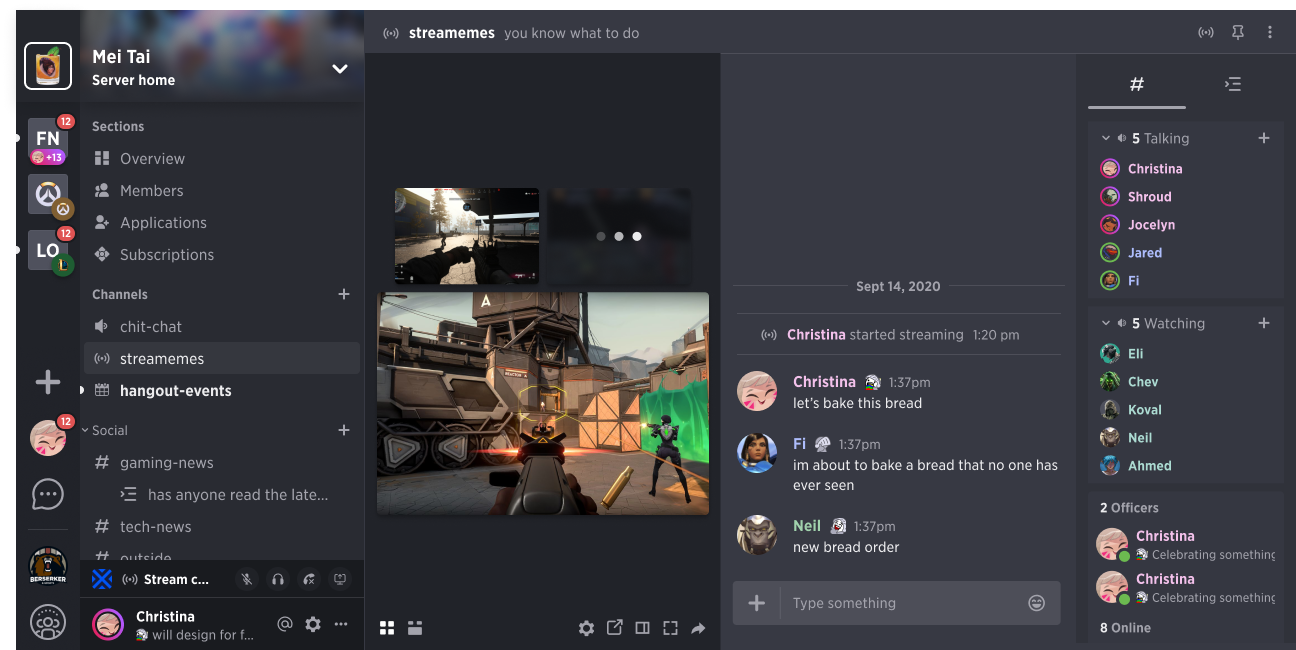Open the header more options menu
Screen dimensions: 1296x650
coord(1270,32)
